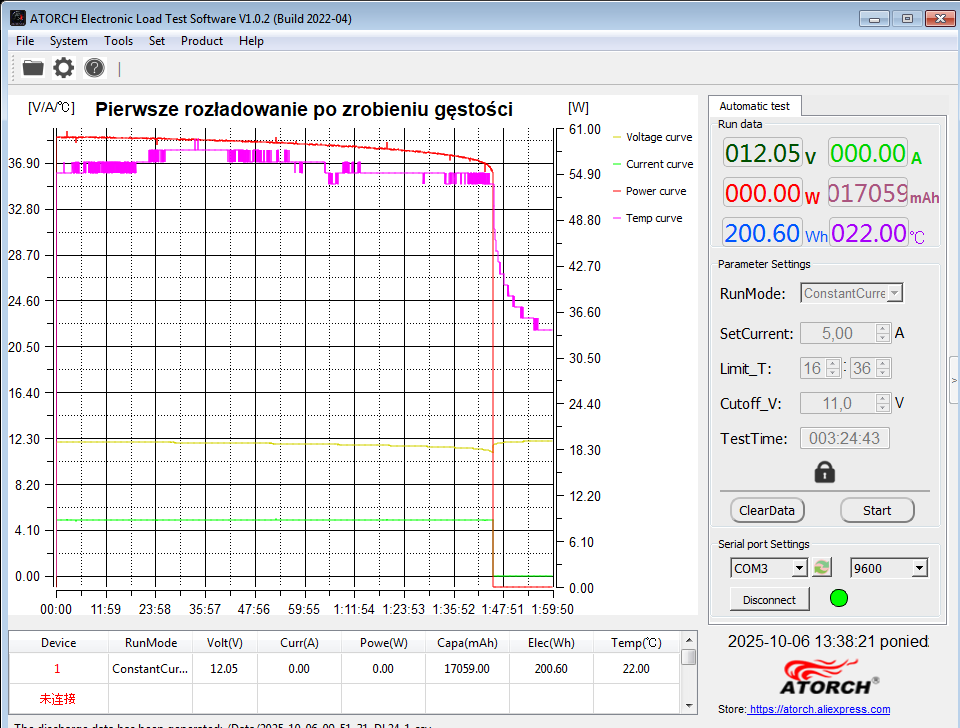Viewport: 960px width, 728px height.
Task: Toggle the Temp curve legend entry
Action: [647, 218]
